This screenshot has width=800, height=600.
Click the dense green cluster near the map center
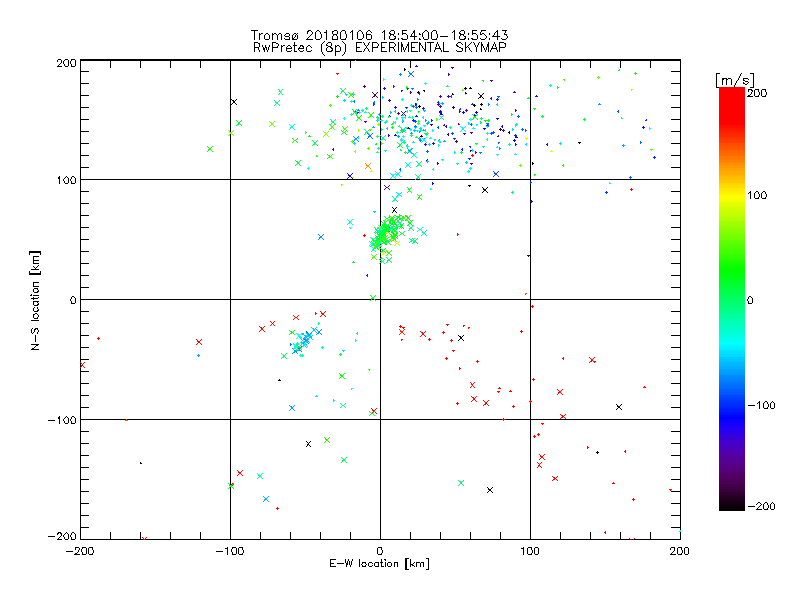pos(390,234)
